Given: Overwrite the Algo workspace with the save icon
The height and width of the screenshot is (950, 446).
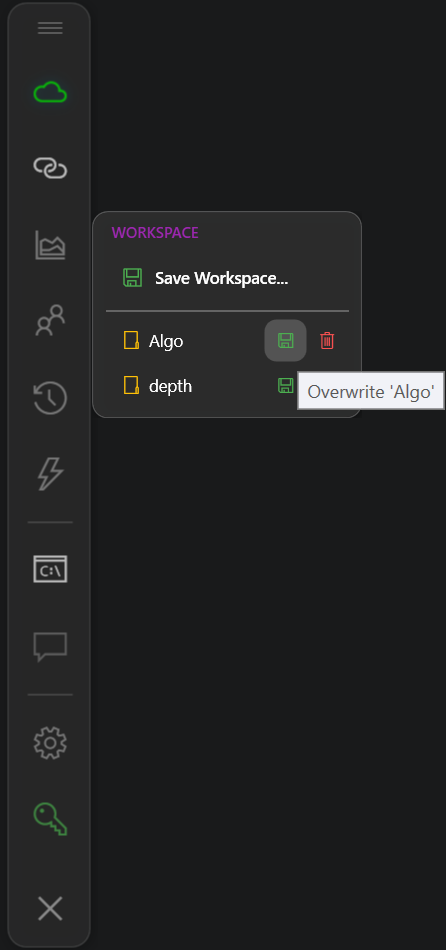Looking at the screenshot, I should click(285, 340).
